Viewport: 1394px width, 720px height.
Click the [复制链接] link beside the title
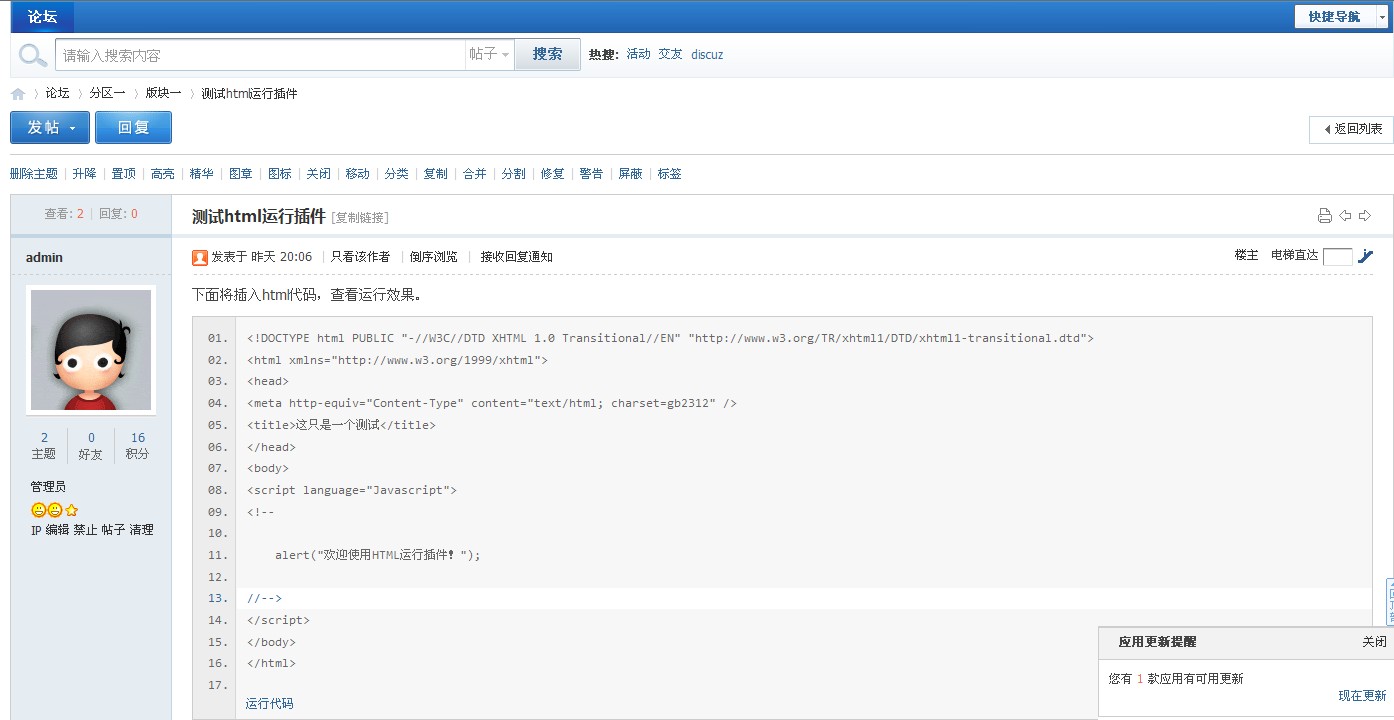[360, 218]
